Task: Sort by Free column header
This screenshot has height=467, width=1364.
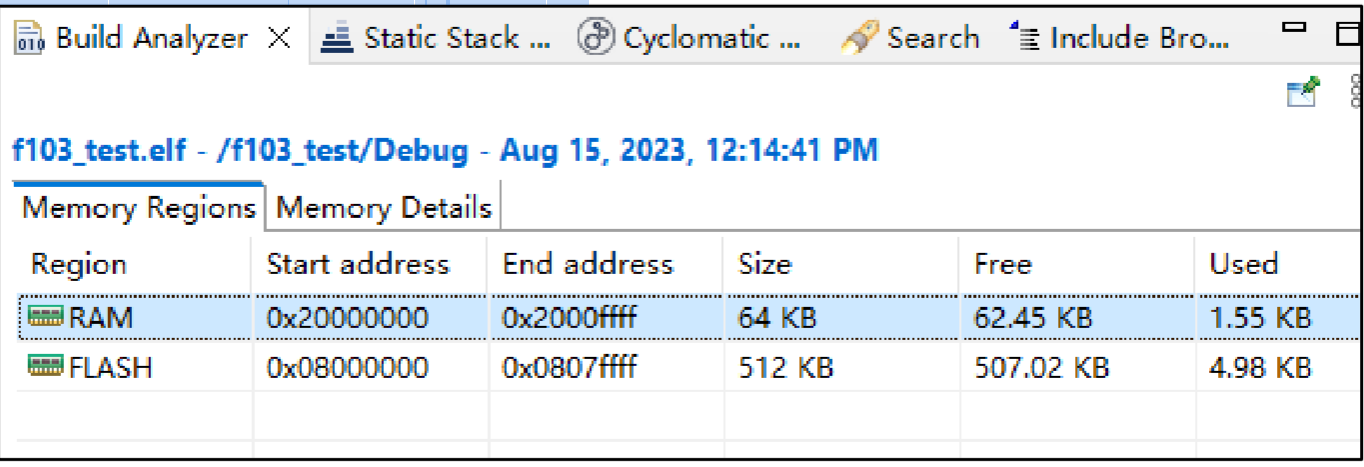Action: [1003, 264]
